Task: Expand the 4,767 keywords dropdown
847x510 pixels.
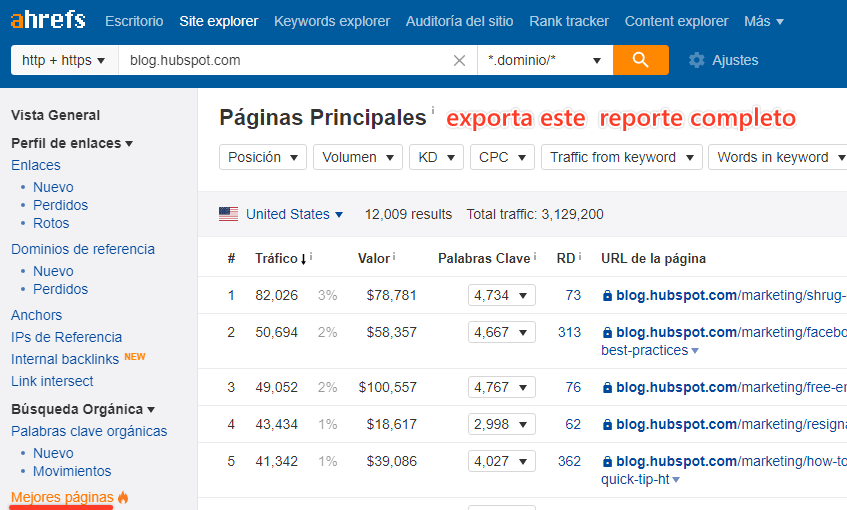Action: pos(502,387)
